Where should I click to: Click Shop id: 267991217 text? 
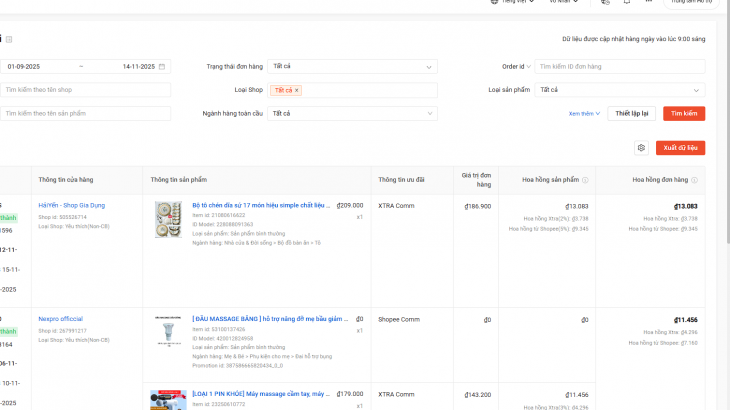tap(62, 331)
